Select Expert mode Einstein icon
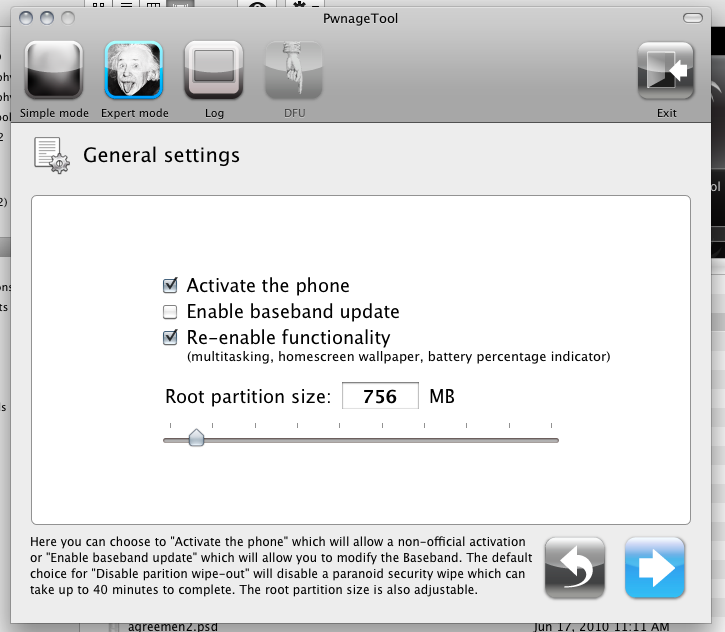 [x=134, y=70]
